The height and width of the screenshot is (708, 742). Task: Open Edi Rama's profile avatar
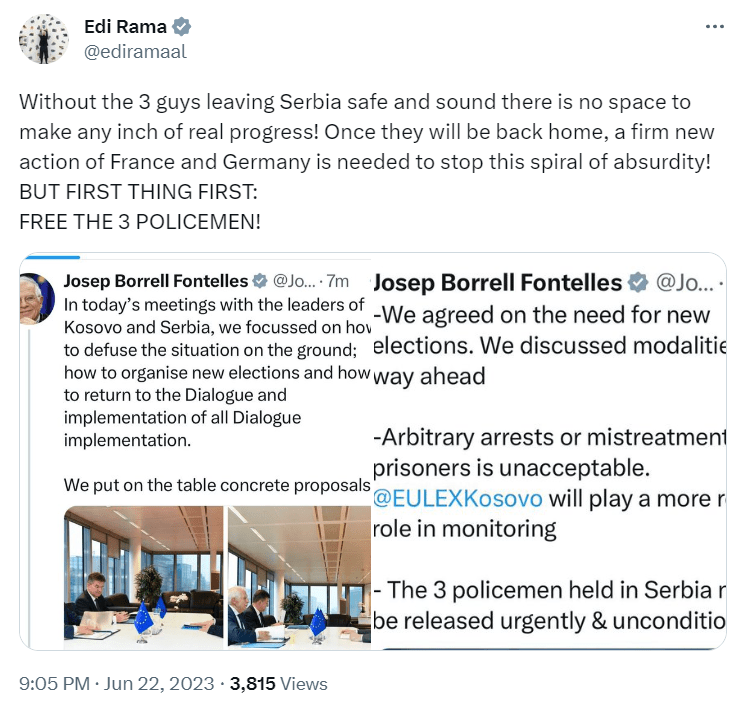[43, 39]
